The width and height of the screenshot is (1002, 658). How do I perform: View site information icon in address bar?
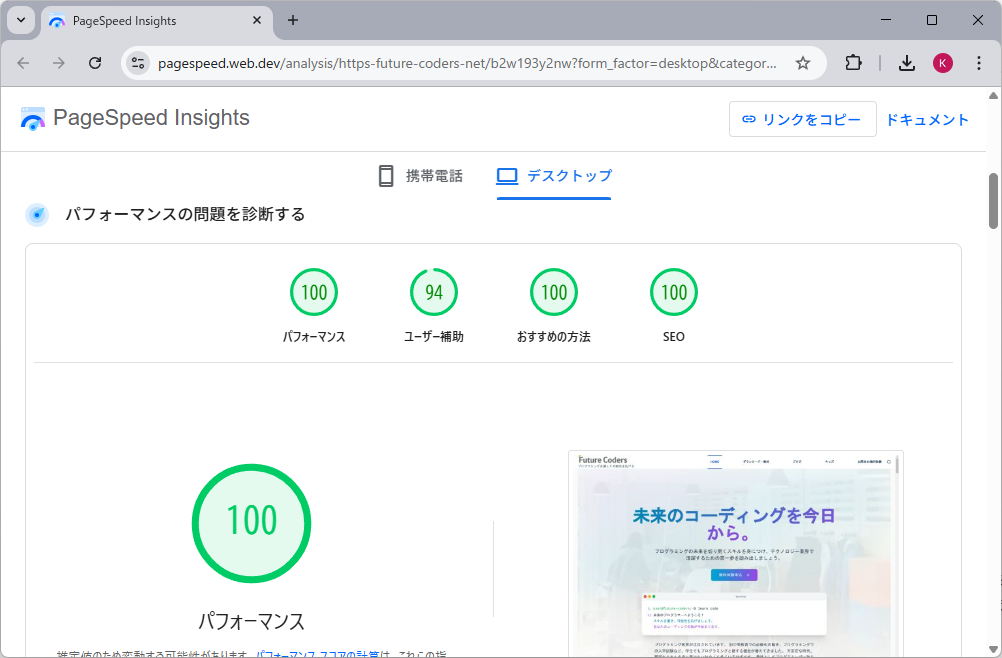click(138, 63)
